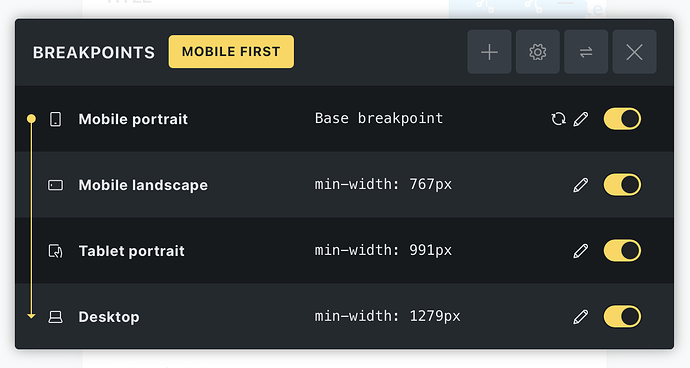Click the Base breakpoint text
The width and height of the screenshot is (690, 368).
click(x=379, y=118)
